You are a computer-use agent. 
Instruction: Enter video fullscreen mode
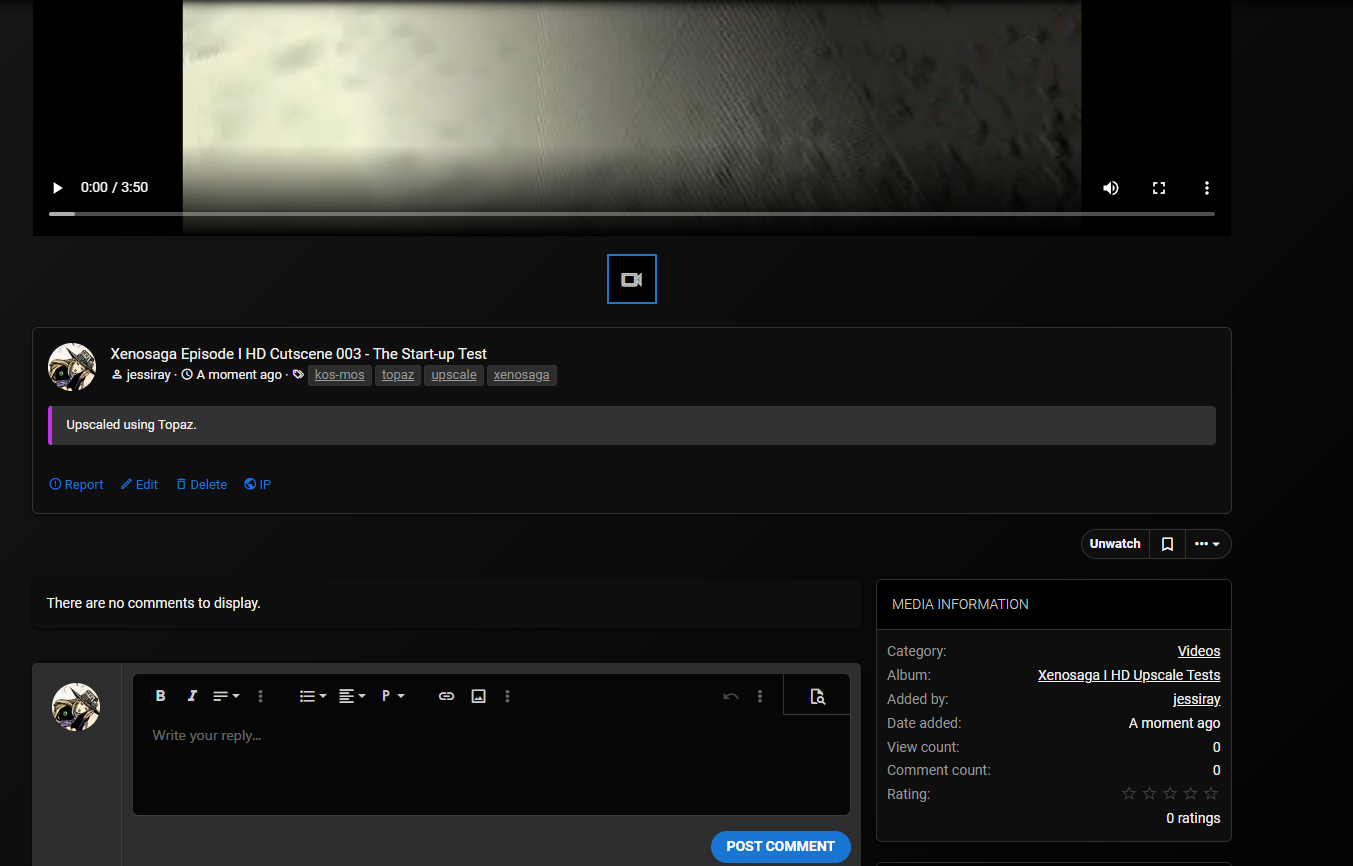pos(1159,188)
